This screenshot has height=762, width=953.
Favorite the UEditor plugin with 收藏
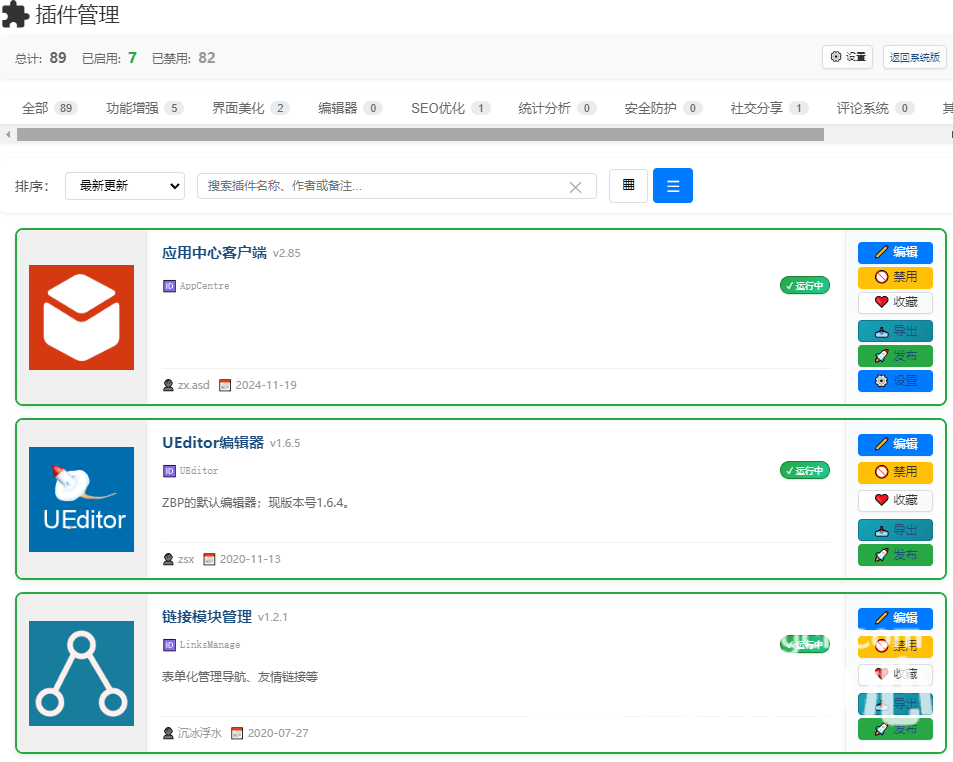pos(895,500)
